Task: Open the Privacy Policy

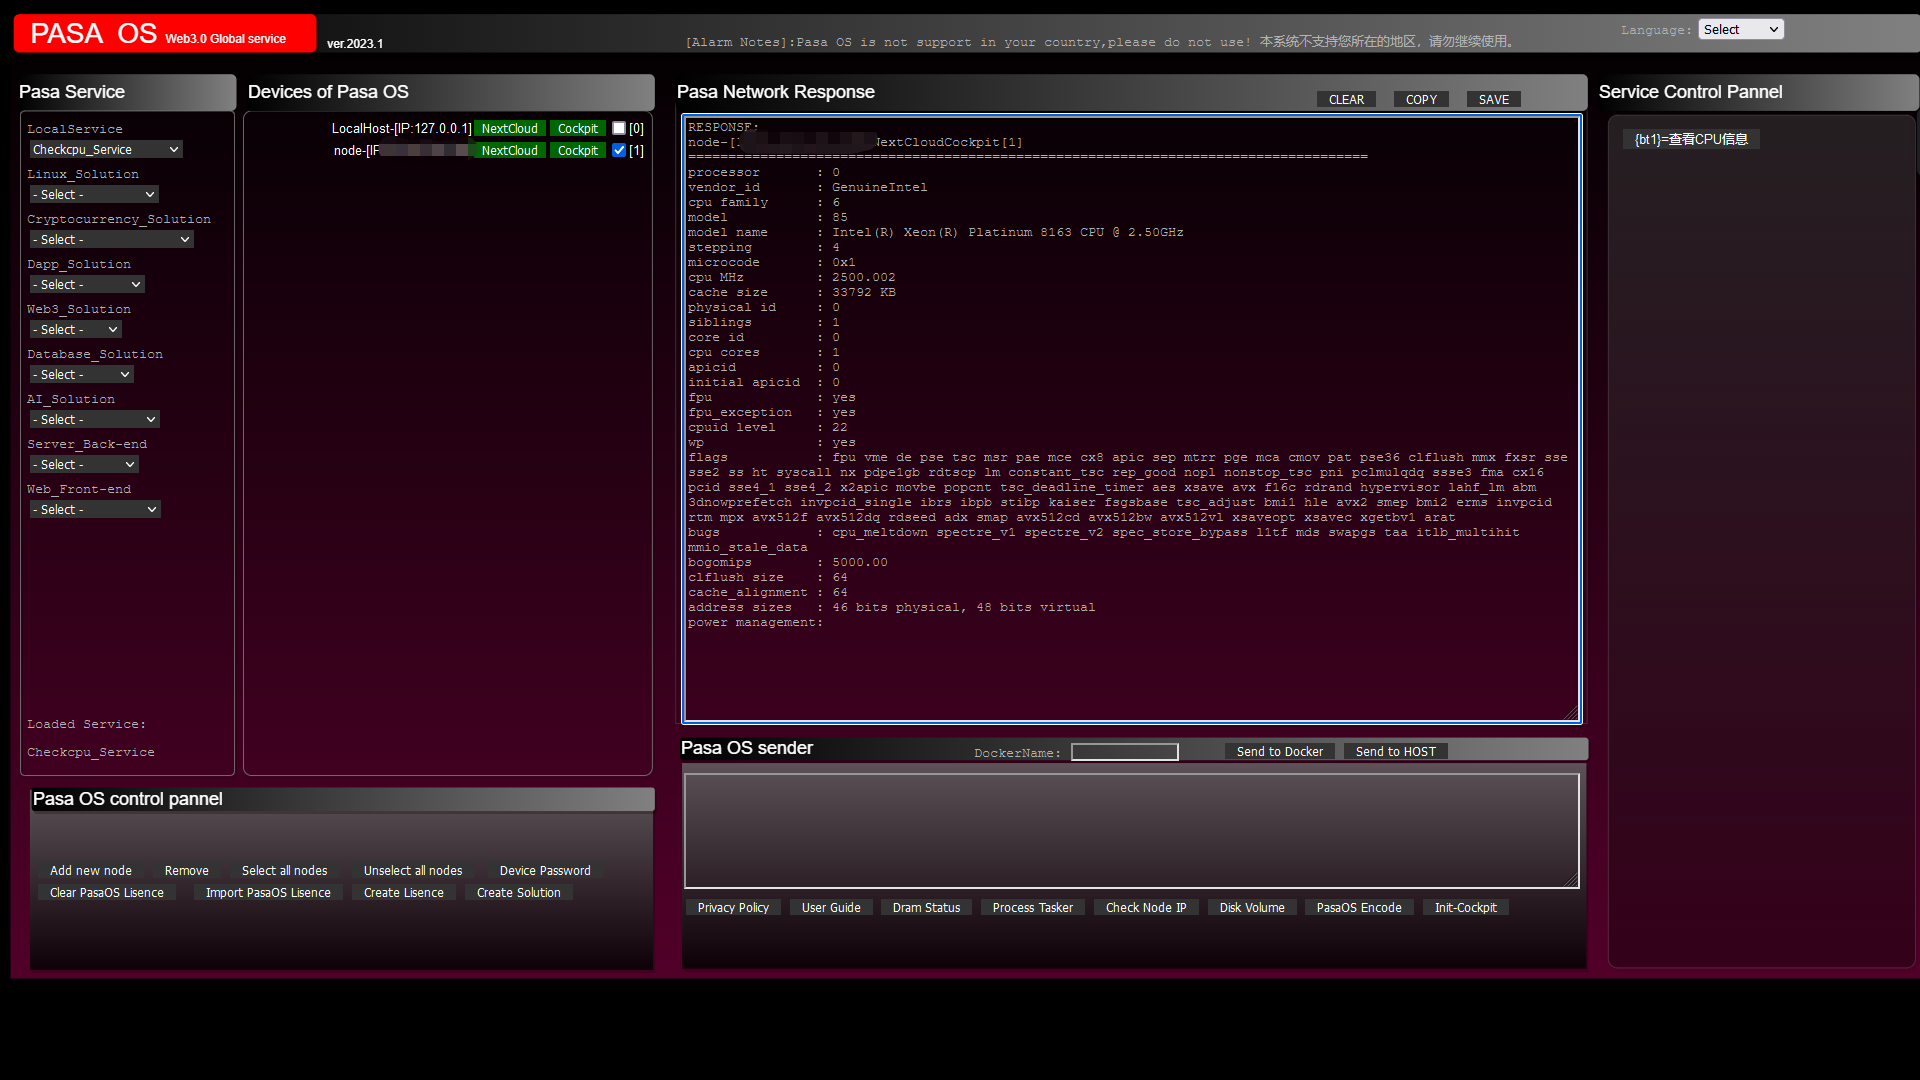Action: (733, 907)
